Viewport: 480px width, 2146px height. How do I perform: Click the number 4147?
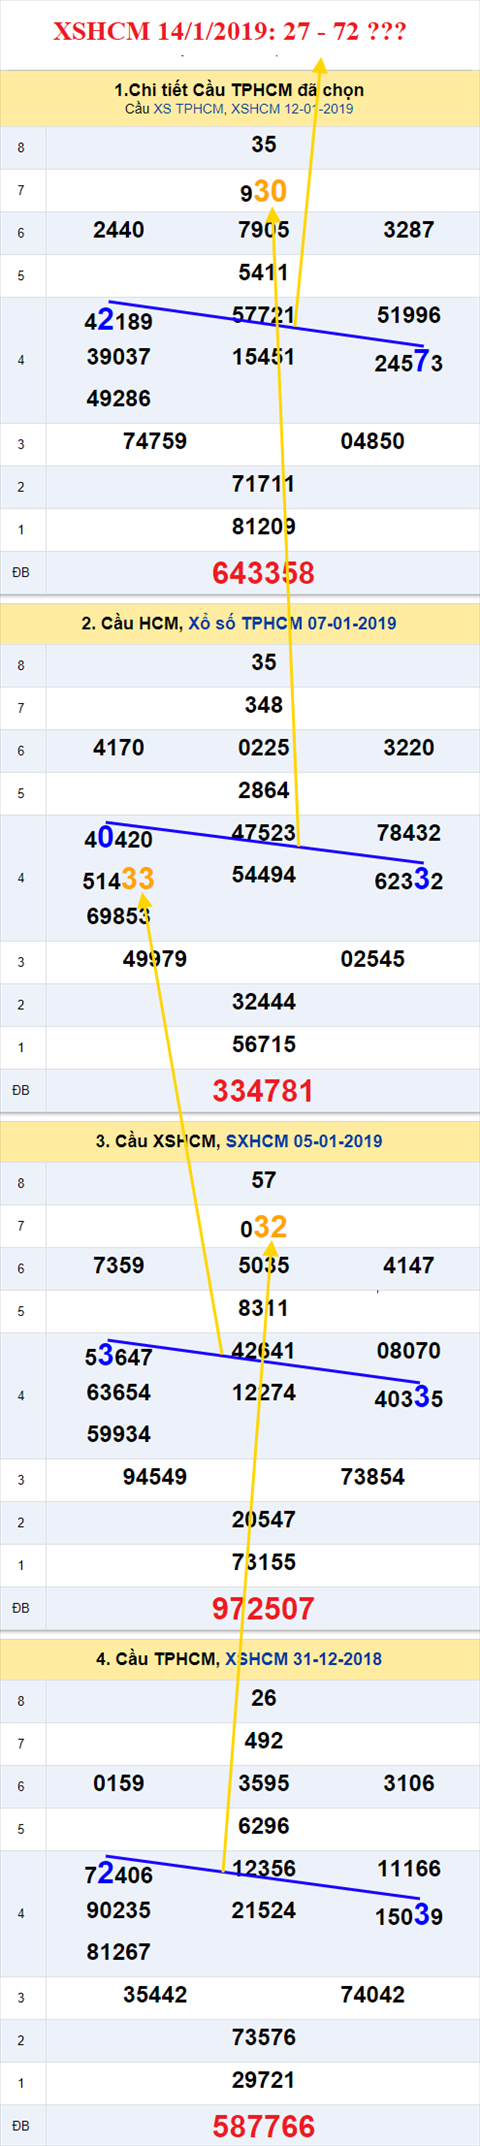(x=409, y=1266)
